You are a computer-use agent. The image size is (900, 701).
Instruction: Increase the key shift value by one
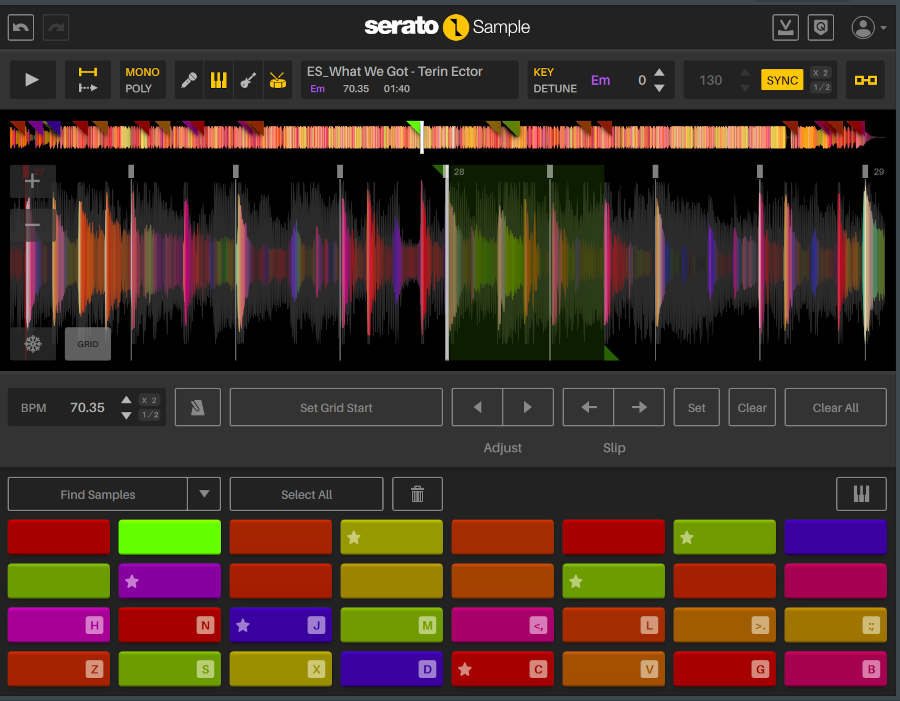[x=659, y=73]
